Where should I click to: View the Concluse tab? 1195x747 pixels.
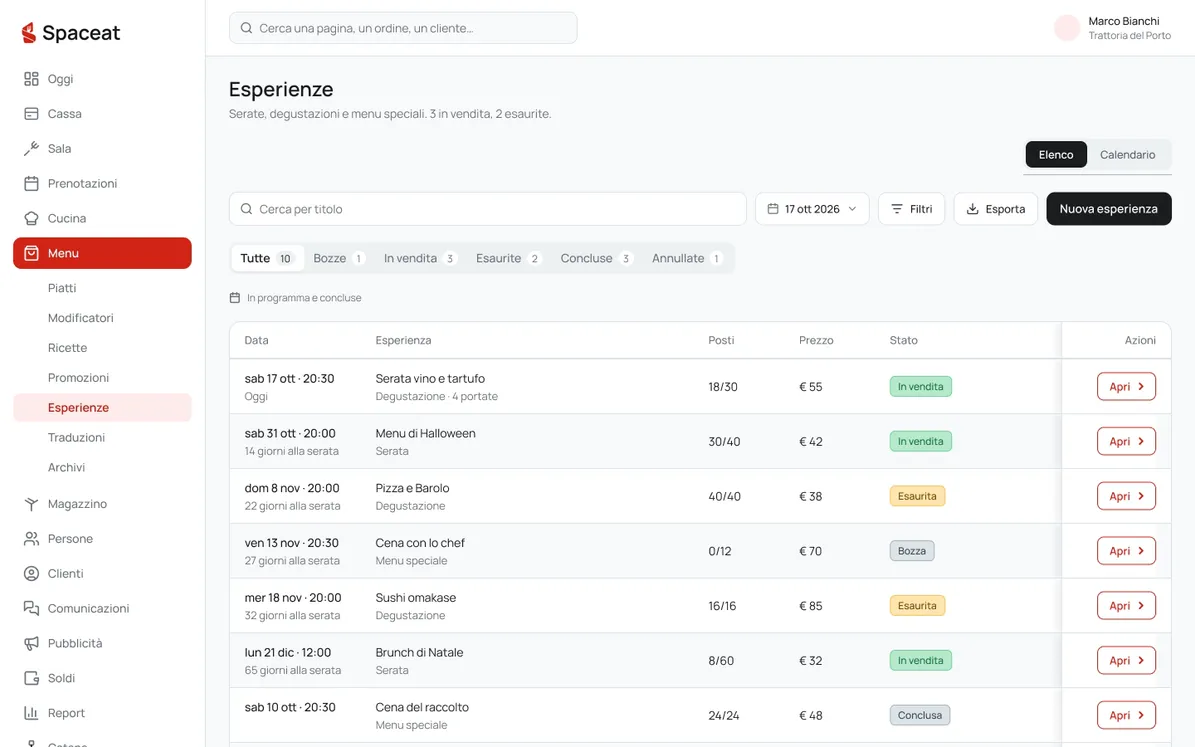pos(596,258)
